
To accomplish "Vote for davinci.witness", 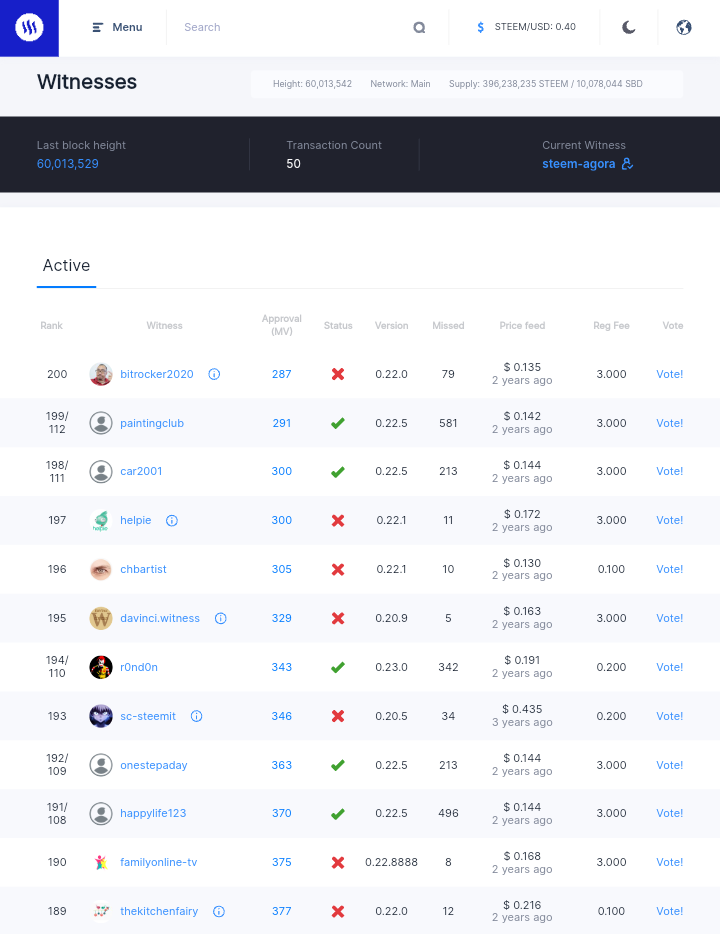I will pos(669,618).
